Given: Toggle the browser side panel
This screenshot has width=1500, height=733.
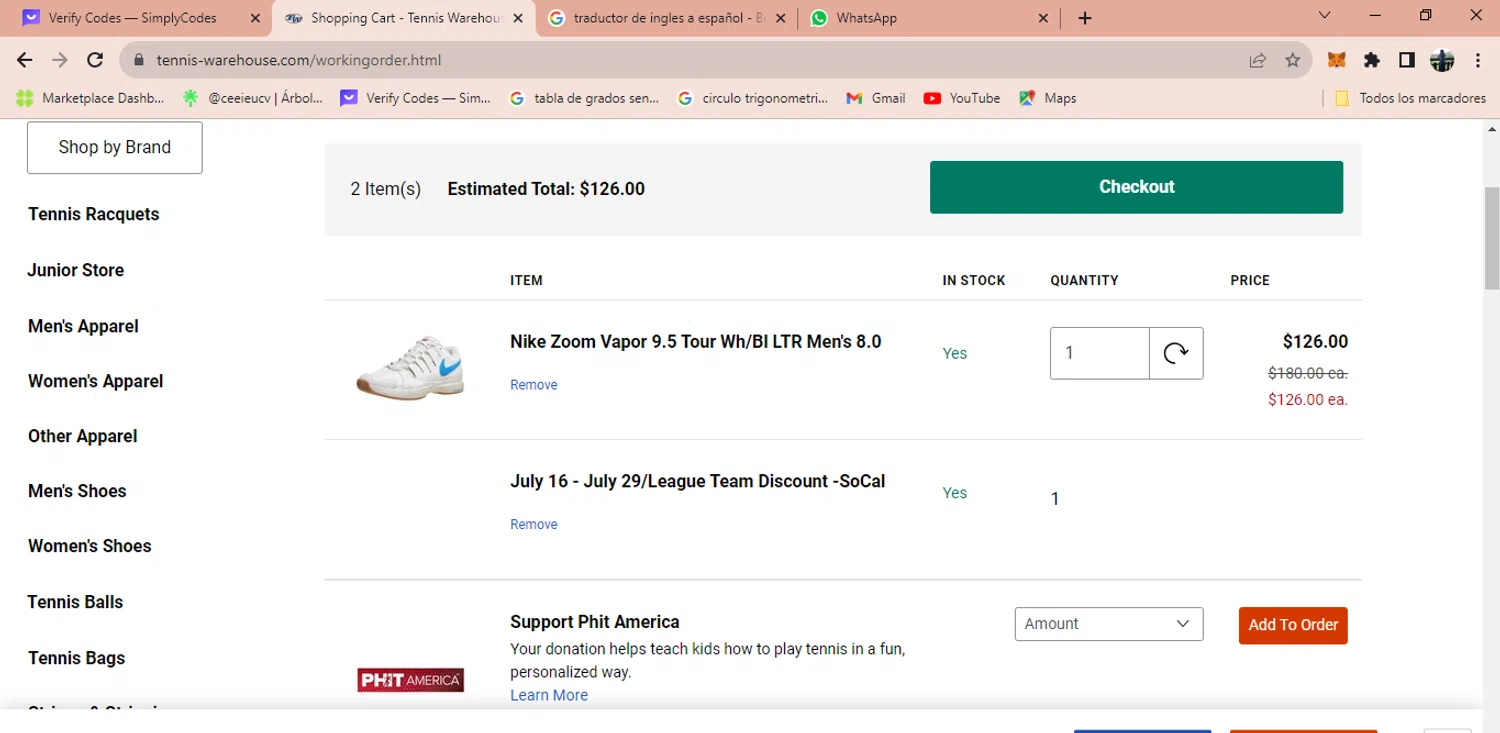Looking at the screenshot, I should [x=1407, y=60].
